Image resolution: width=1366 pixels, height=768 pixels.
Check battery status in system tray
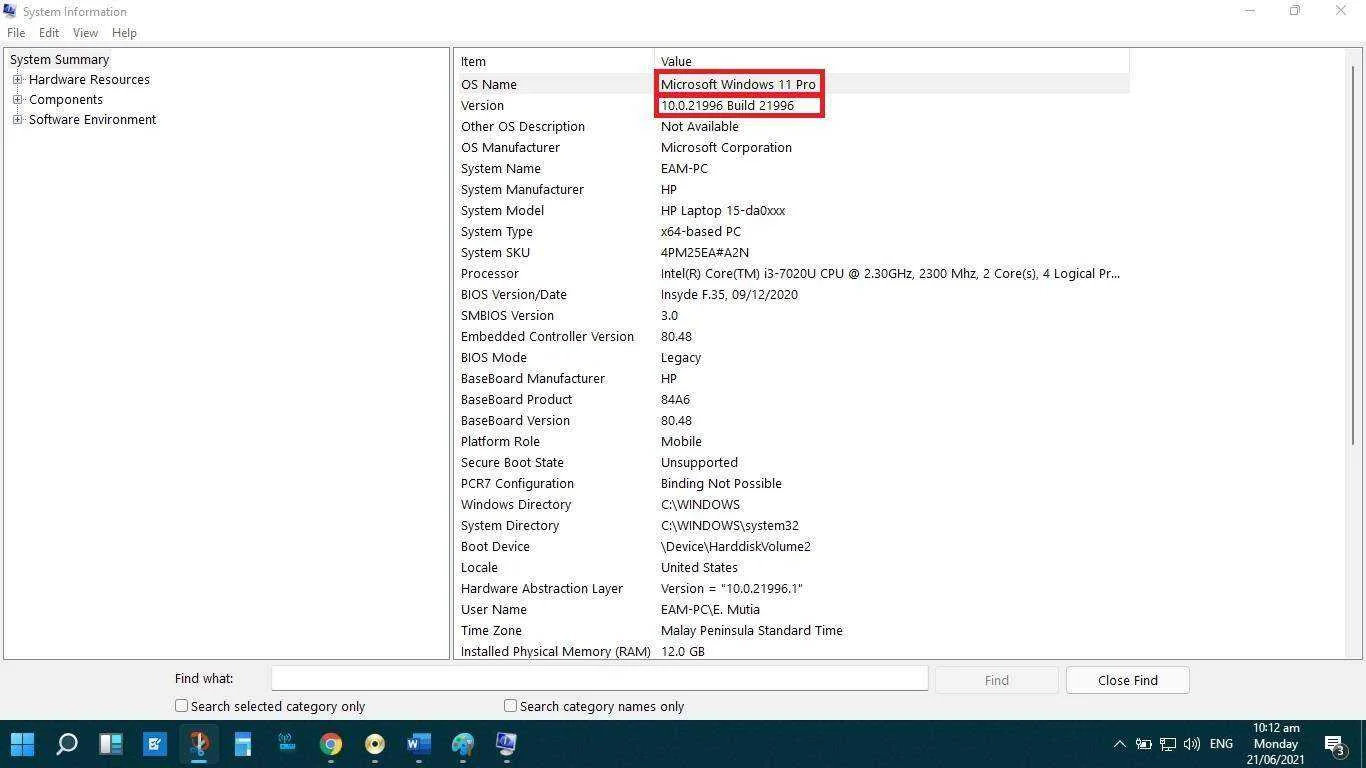click(x=1143, y=744)
